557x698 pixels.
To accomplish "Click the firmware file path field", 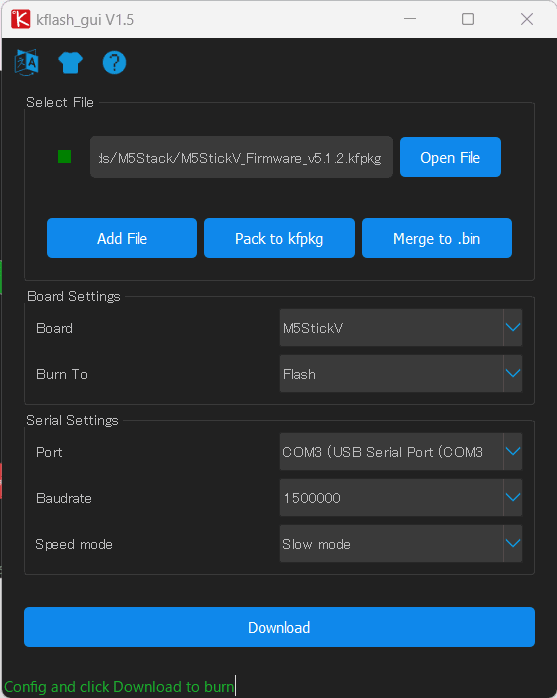I will (241, 157).
